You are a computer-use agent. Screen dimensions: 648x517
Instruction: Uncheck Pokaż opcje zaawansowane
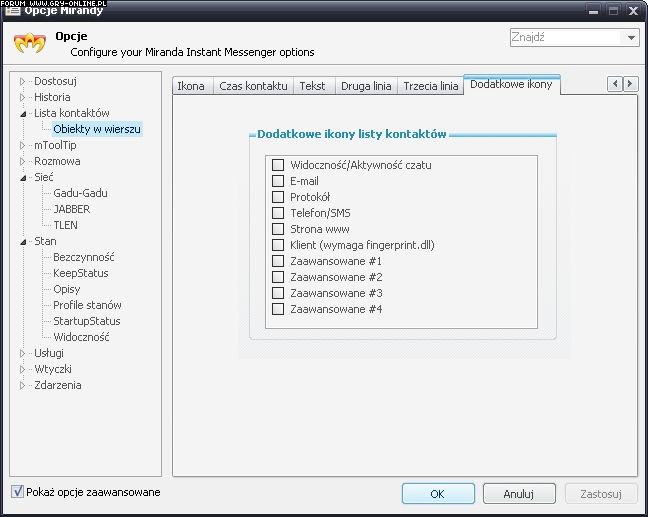coord(17,492)
